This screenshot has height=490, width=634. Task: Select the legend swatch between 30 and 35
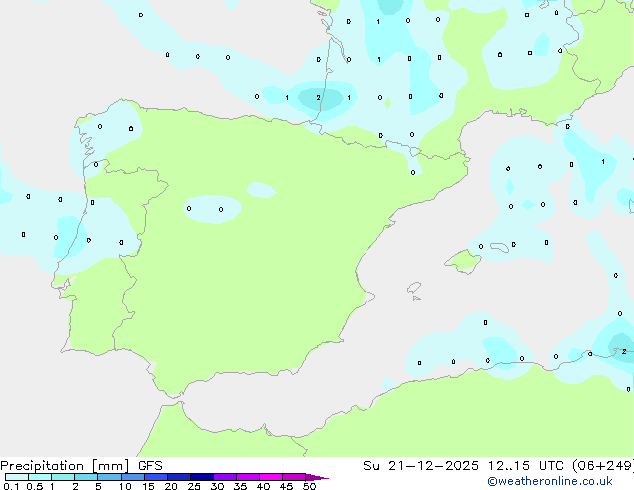(225, 477)
